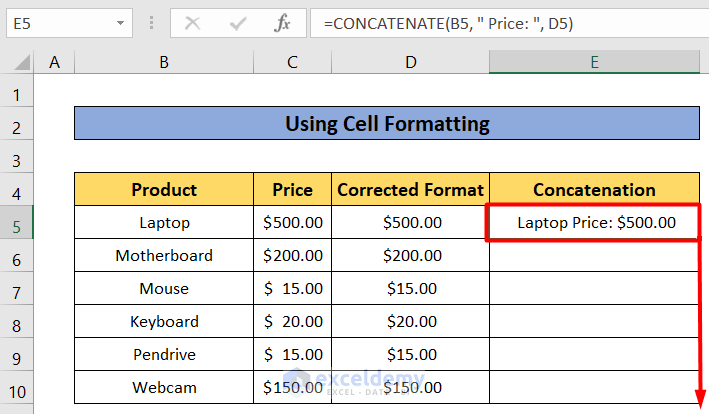Select the Webcam price $150.00 cell

coord(292,387)
